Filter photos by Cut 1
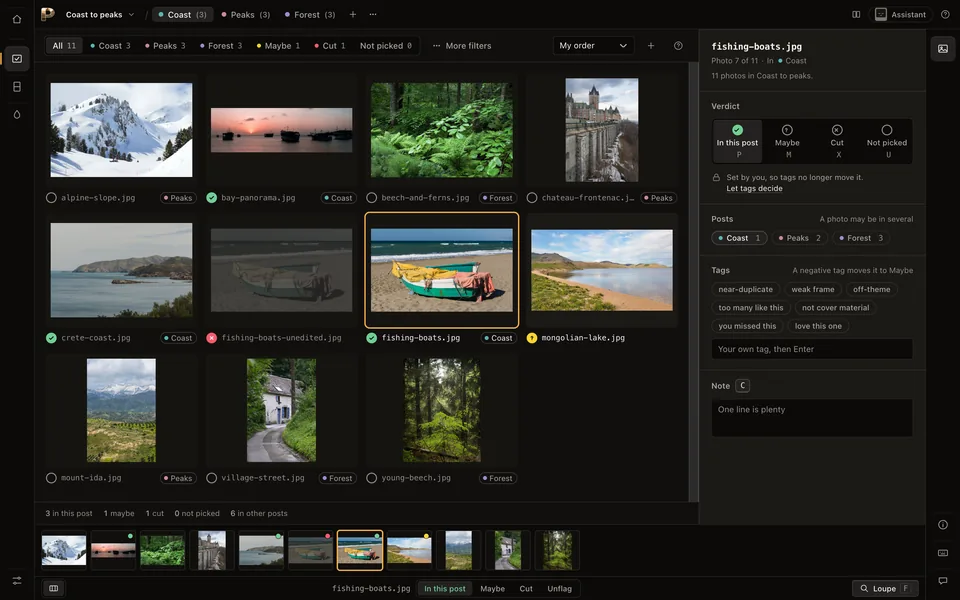Viewport: 960px width, 600px height. pyautogui.click(x=329, y=46)
